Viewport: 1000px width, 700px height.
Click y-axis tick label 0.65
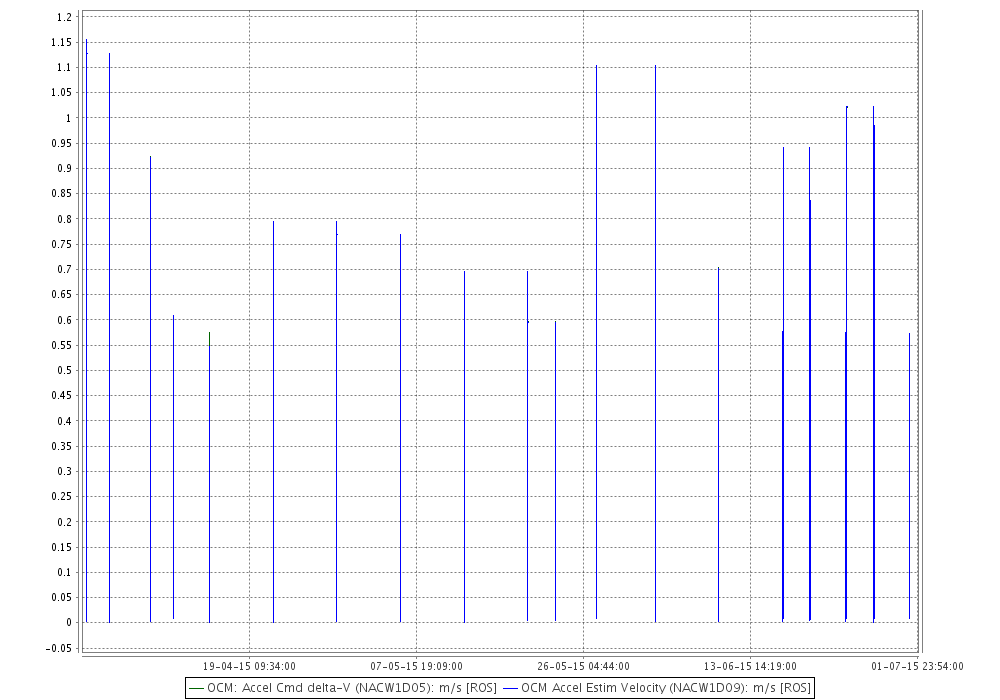coord(62,295)
